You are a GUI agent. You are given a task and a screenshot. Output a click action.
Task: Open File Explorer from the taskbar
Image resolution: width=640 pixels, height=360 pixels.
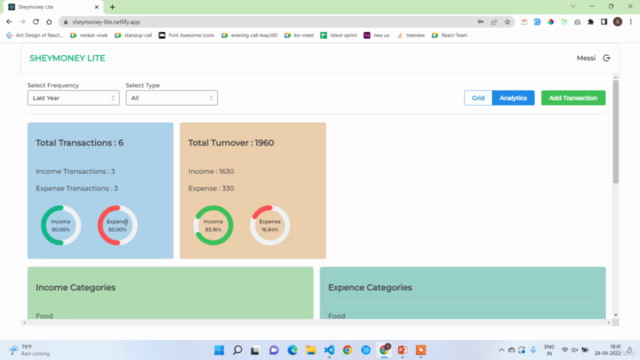(311, 350)
